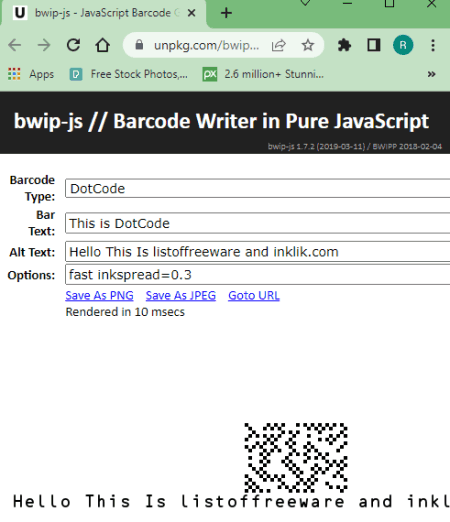Reload the bwip-js page

coord(73,45)
